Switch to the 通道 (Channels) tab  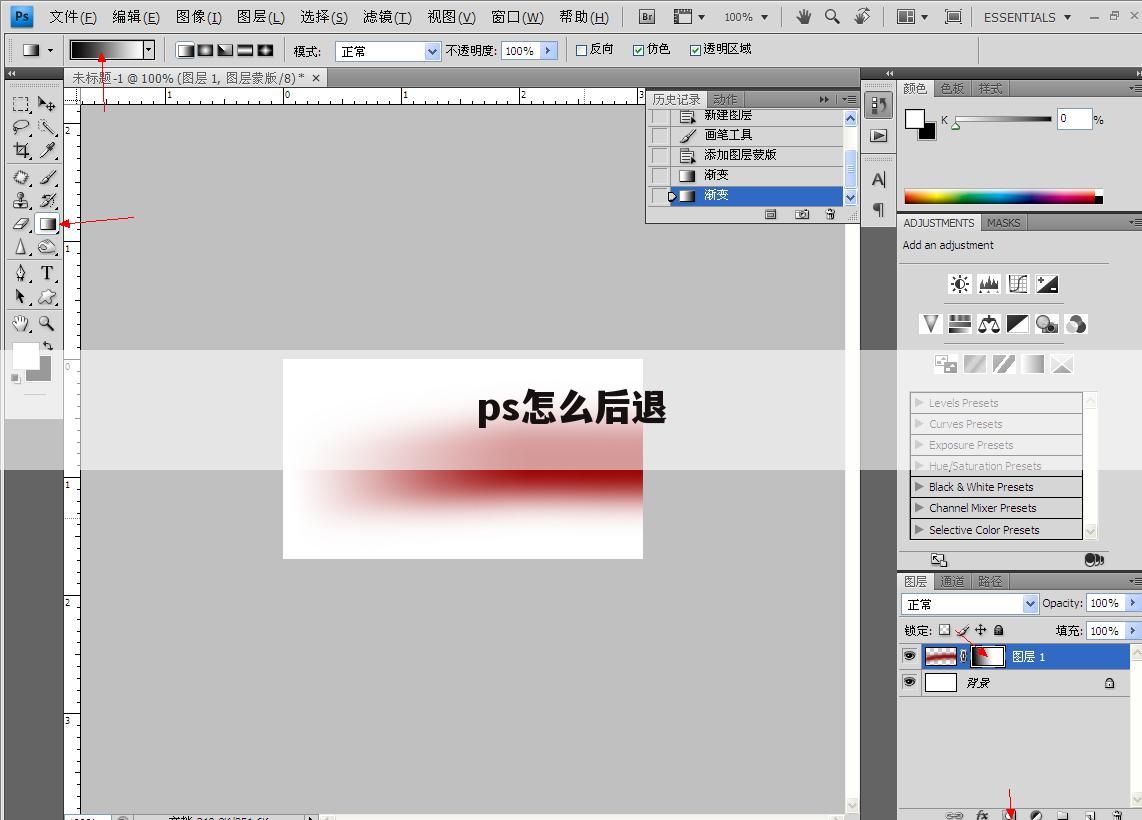[x=952, y=581]
